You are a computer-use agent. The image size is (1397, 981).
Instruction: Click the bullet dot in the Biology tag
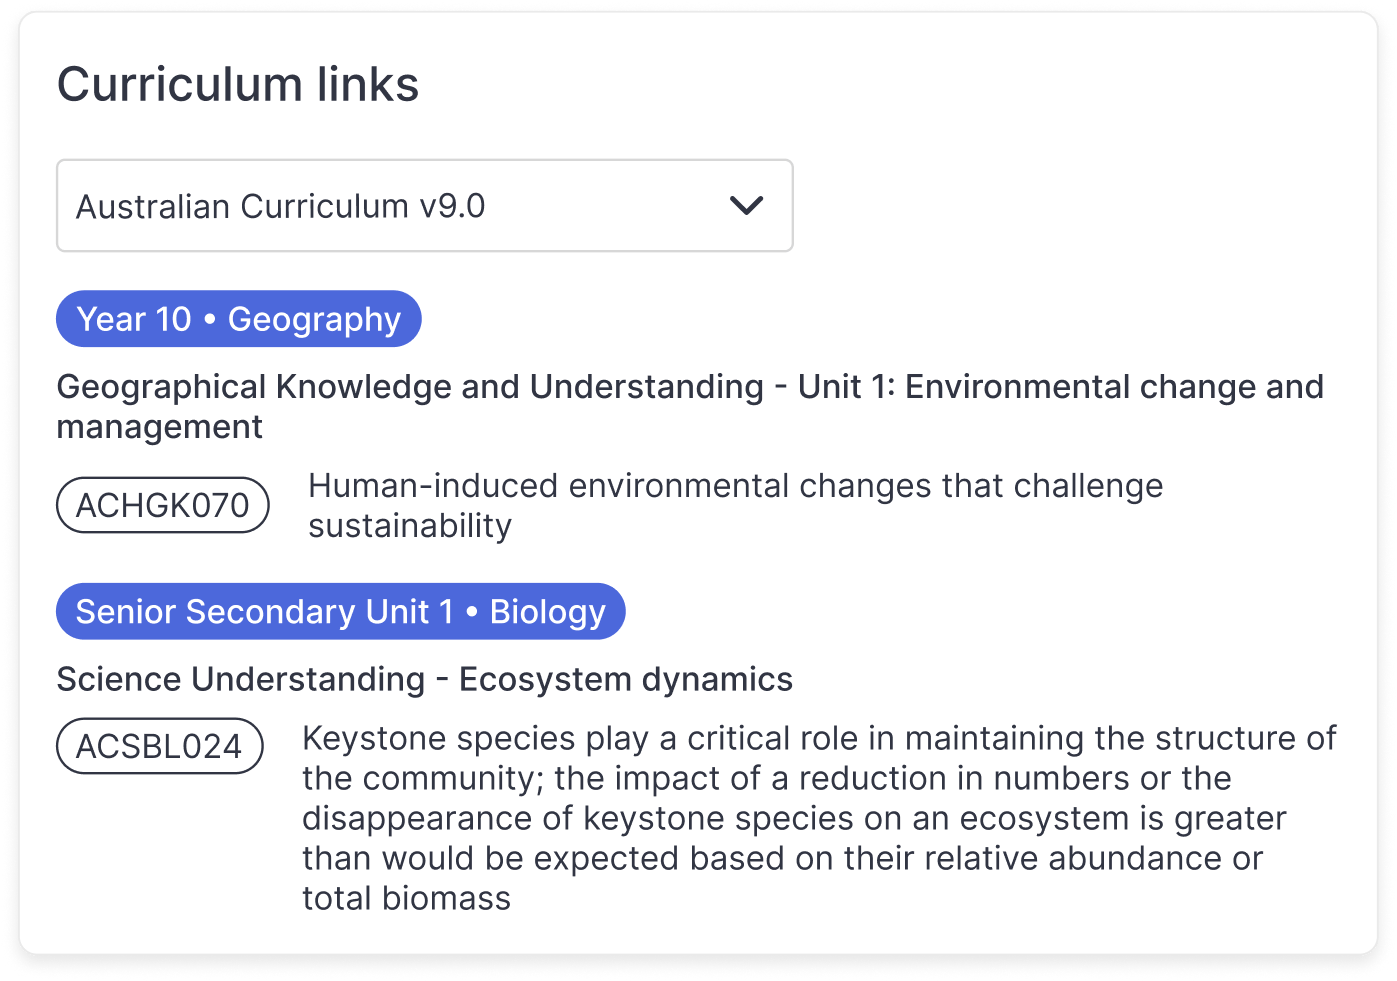pyautogui.click(x=472, y=612)
